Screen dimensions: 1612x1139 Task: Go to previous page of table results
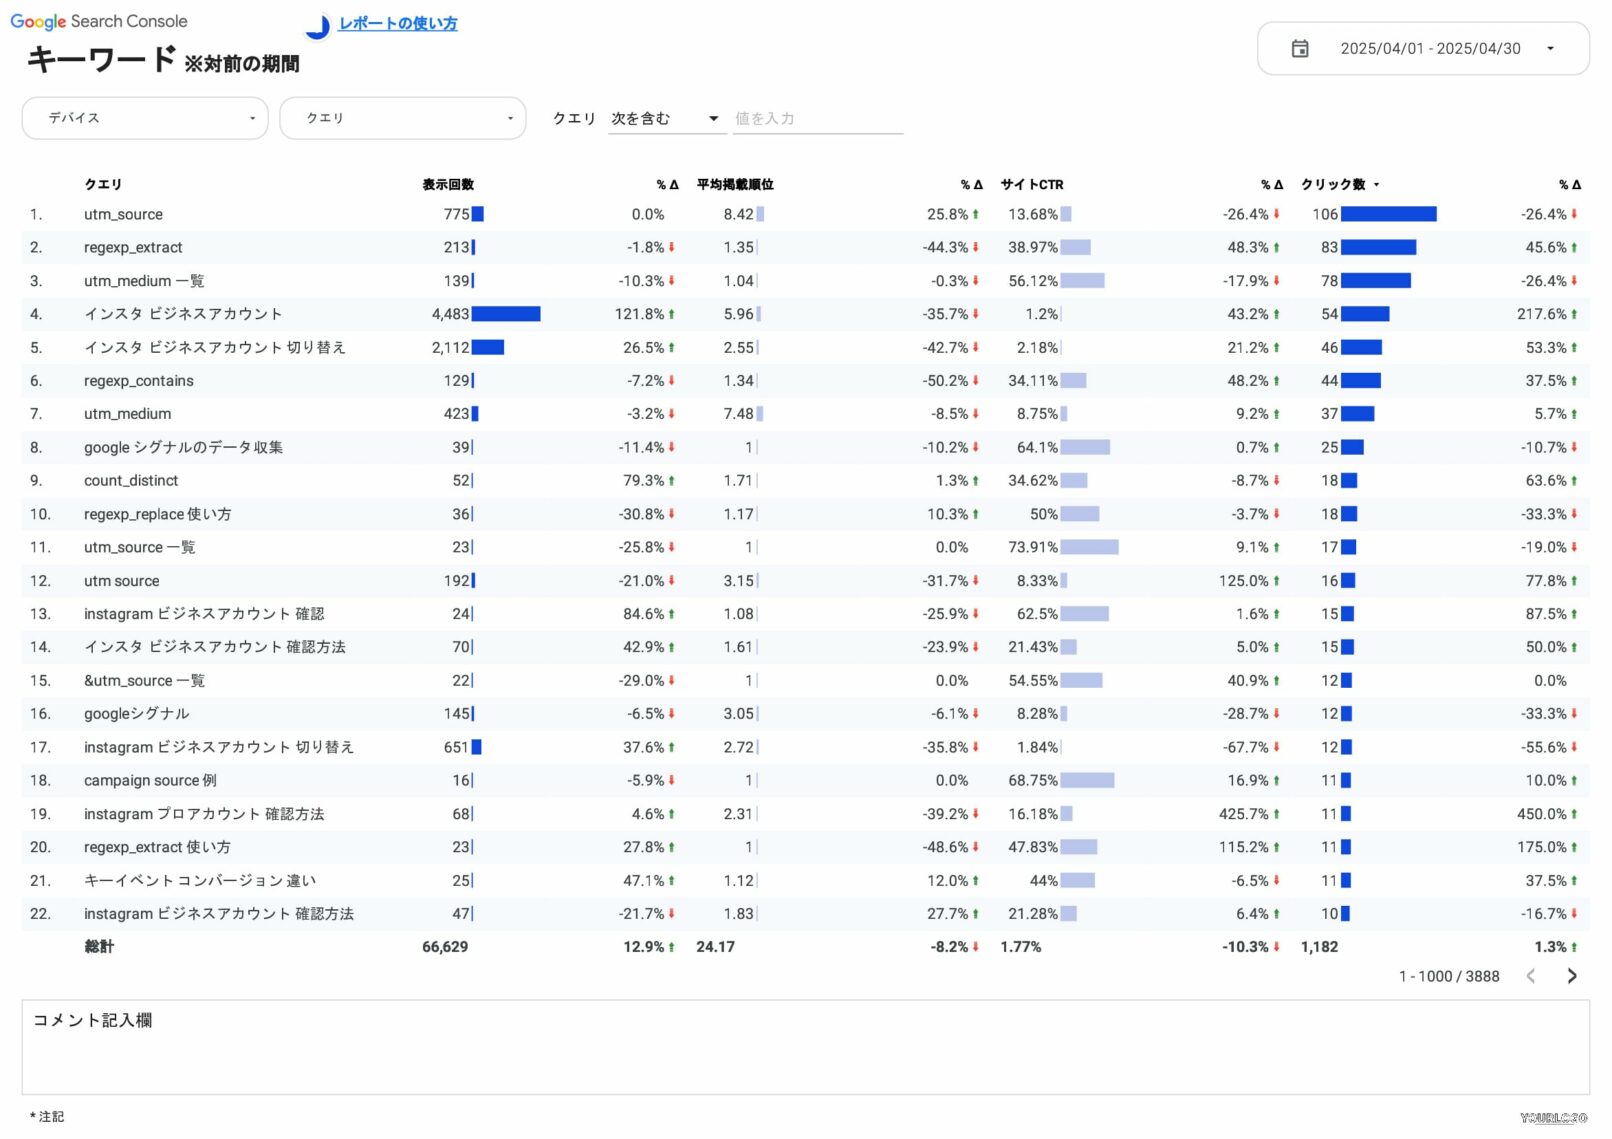point(1530,976)
